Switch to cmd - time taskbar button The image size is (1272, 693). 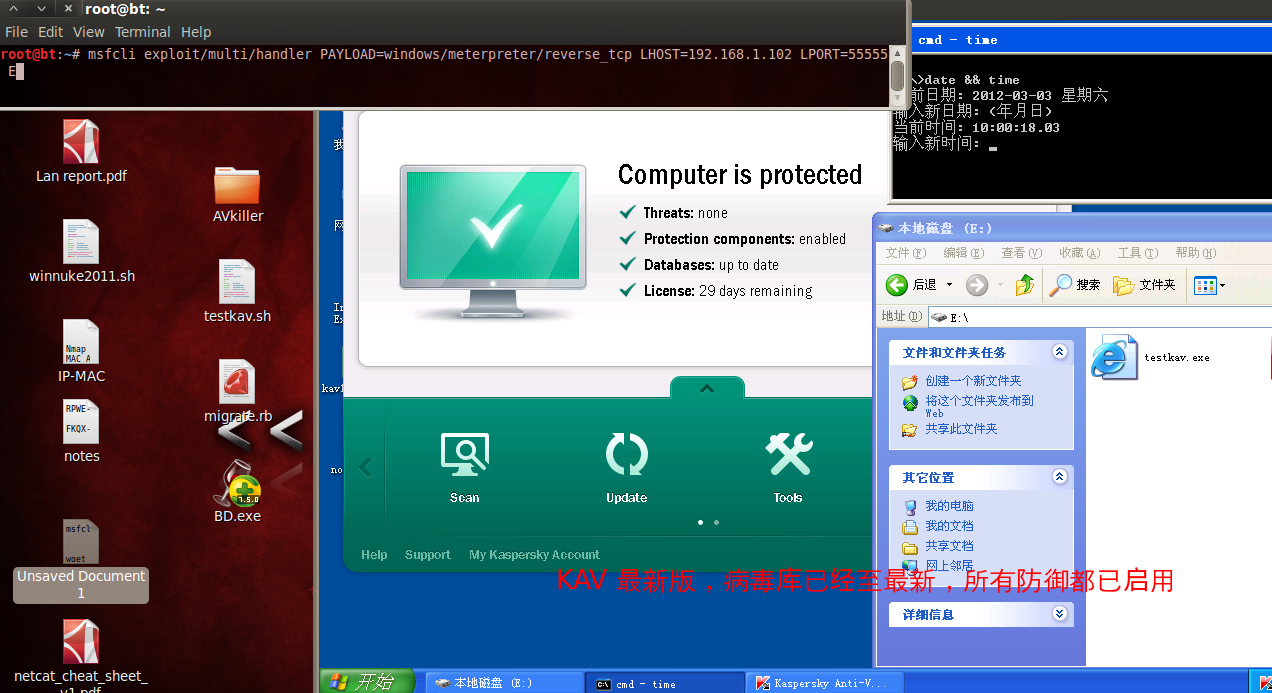pyautogui.click(x=664, y=683)
